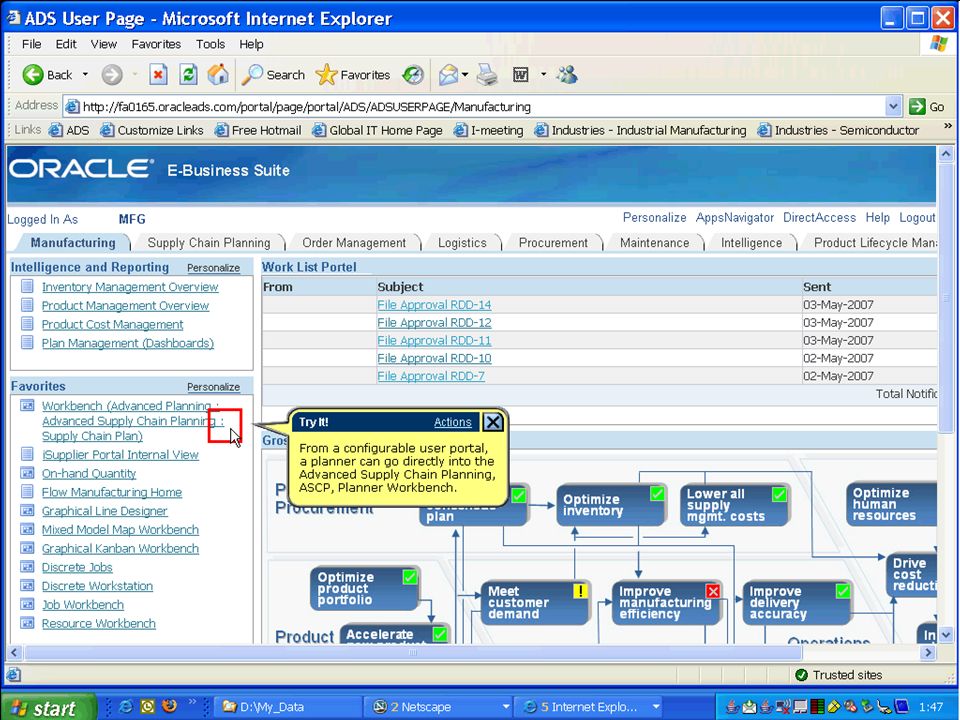Switch to the Order Management tab

click(x=354, y=243)
